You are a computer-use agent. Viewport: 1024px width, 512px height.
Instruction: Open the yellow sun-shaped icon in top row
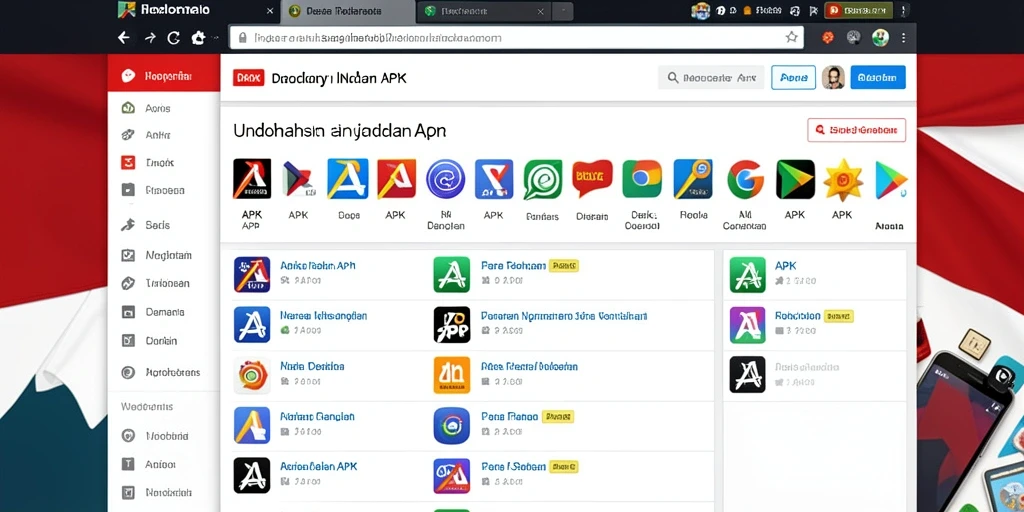pyautogui.click(x=843, y=180)
